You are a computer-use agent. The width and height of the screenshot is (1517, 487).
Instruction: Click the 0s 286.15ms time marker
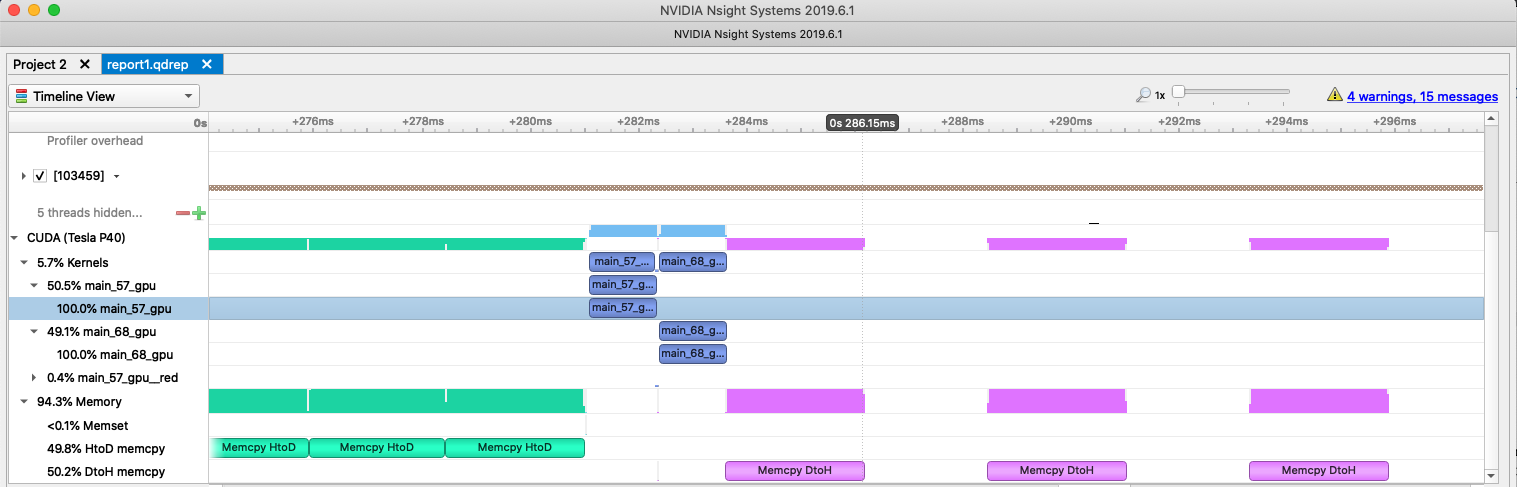click(x=862, y=122)
